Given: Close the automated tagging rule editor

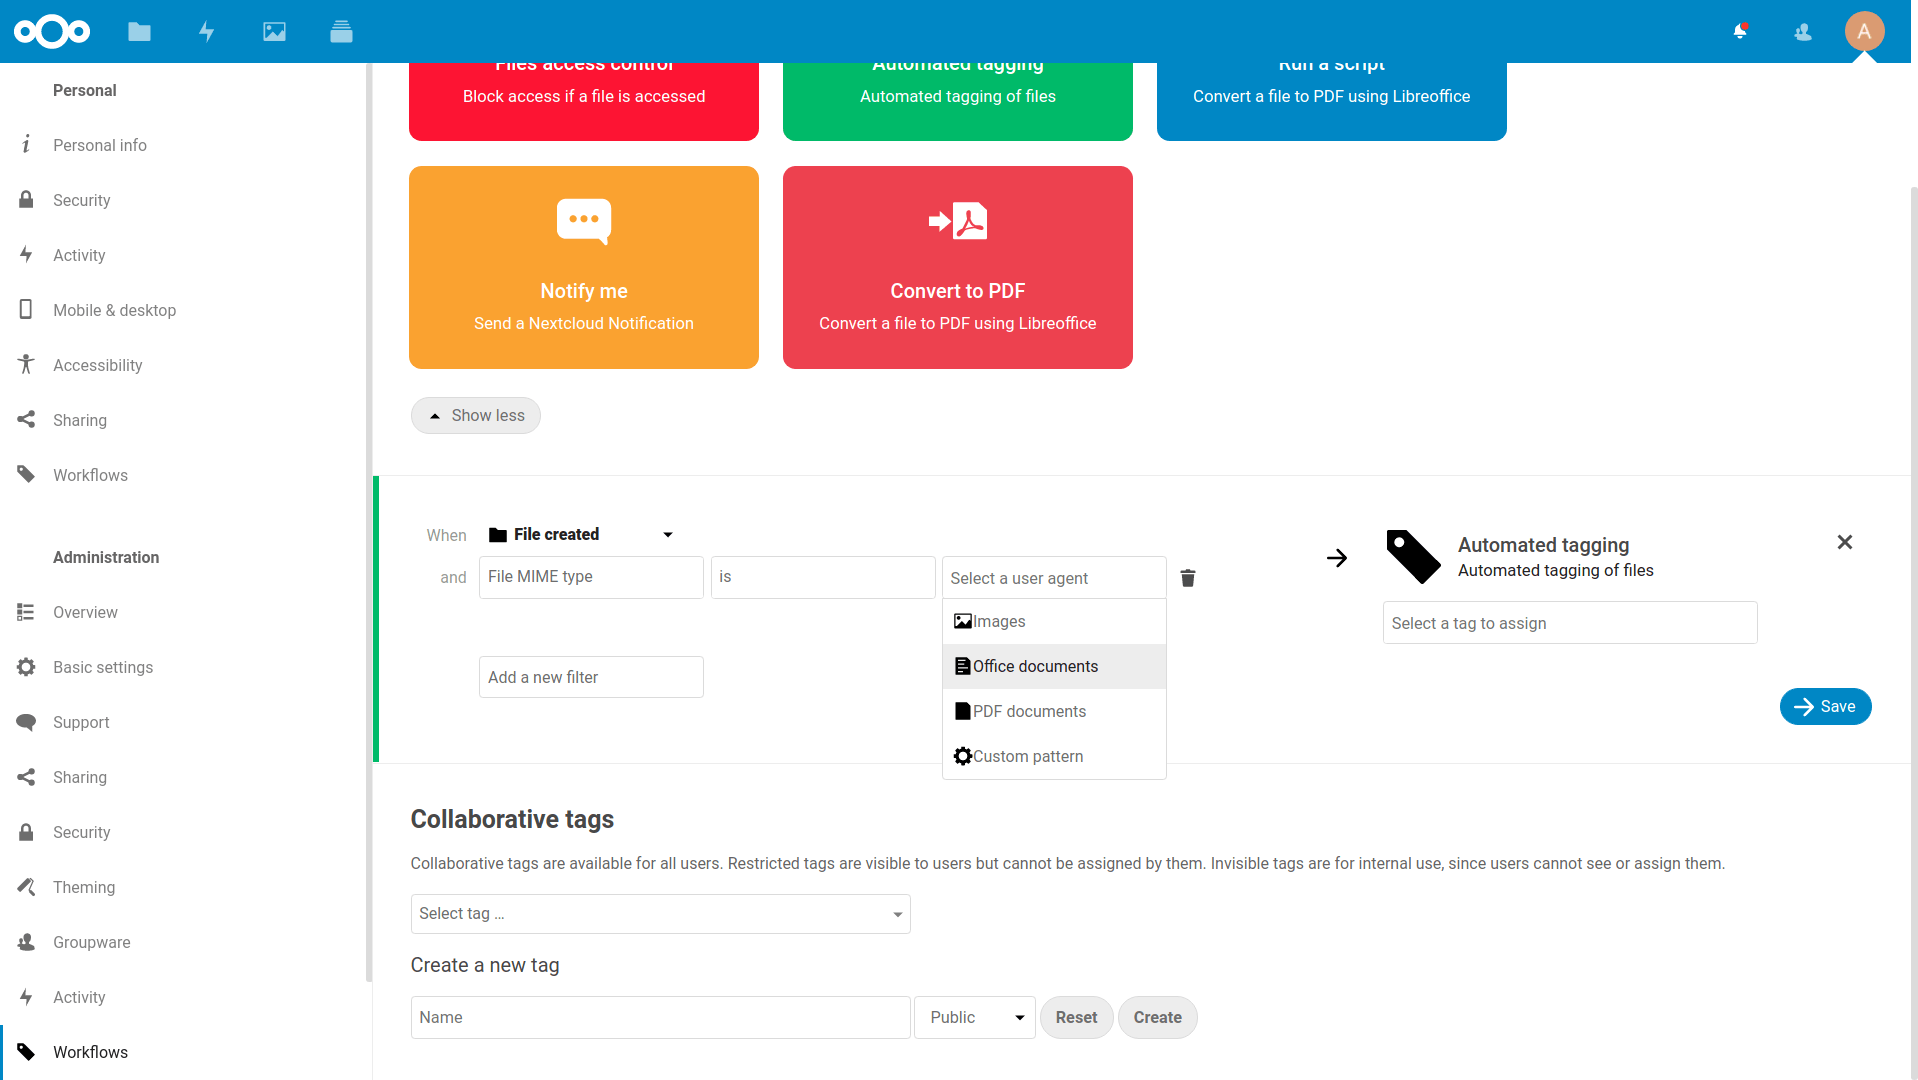Looking at the screenshot, I should pyautogui.click(x=1845, y=542).
